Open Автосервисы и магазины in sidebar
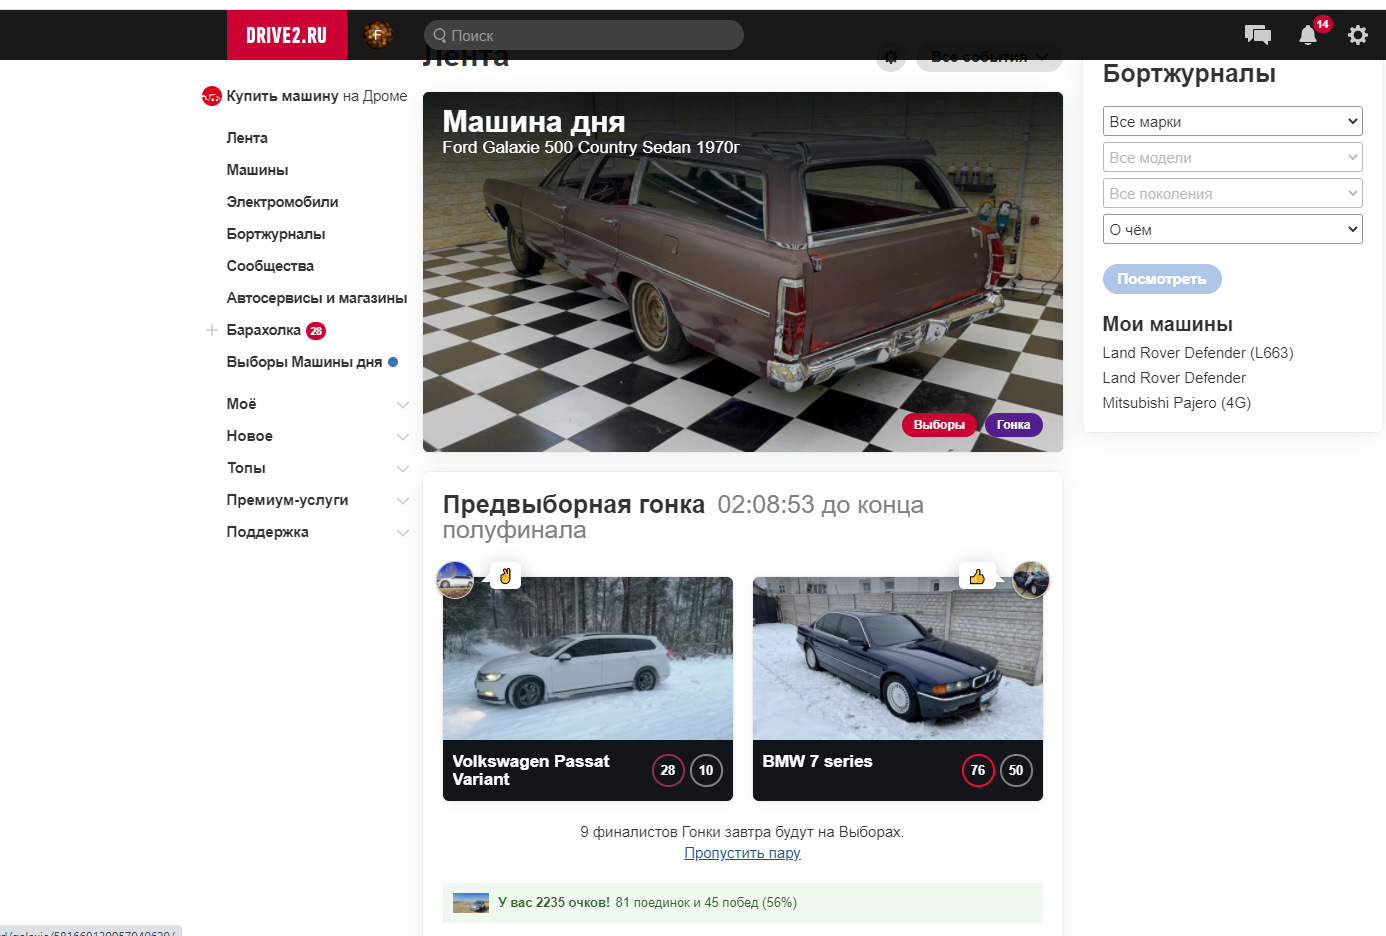Image resolution: width=1386 pixels, height=936 pixels. coord(317,298)
